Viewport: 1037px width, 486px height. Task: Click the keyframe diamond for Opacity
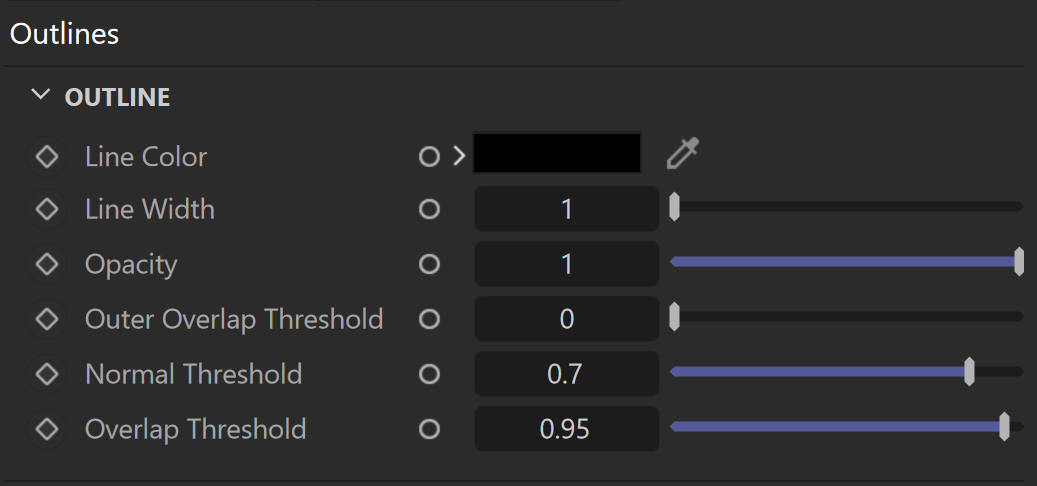pos(47,264)
